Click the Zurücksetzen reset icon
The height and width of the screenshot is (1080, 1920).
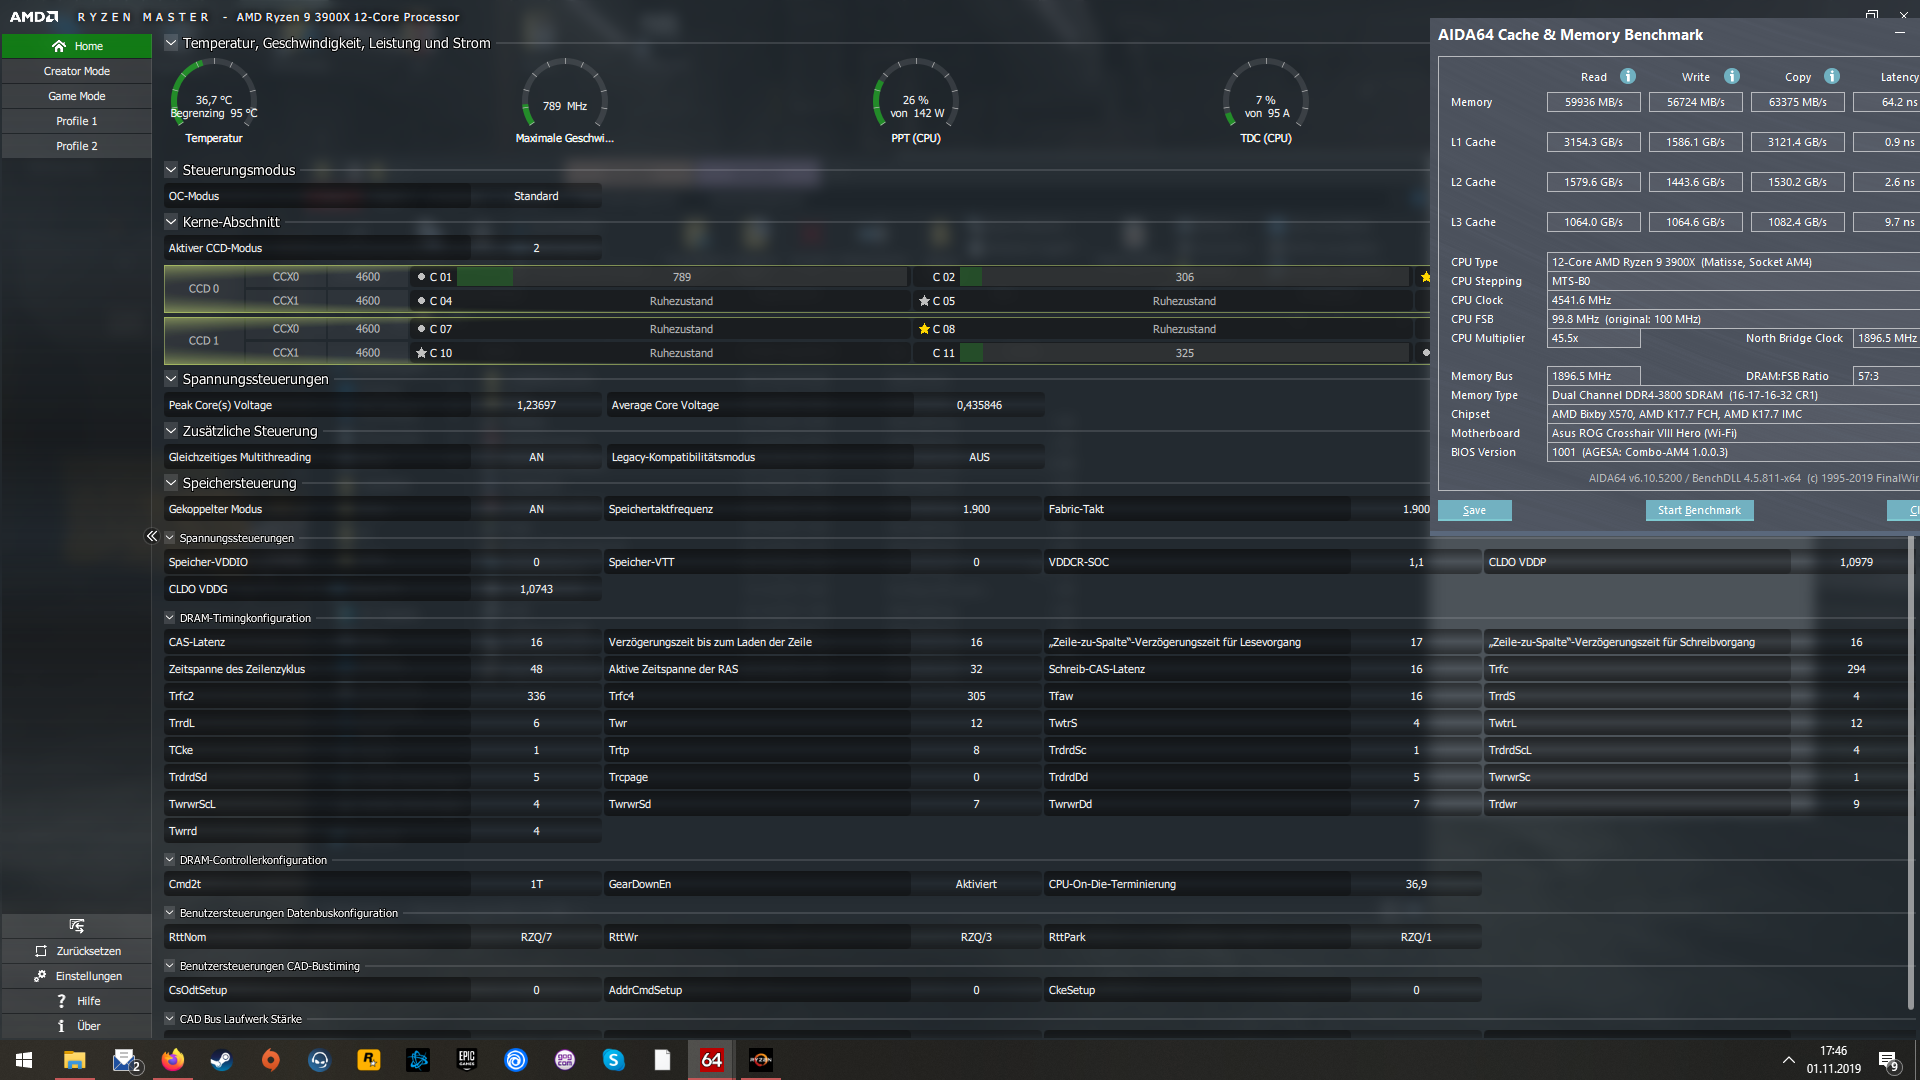click(41, 951)
